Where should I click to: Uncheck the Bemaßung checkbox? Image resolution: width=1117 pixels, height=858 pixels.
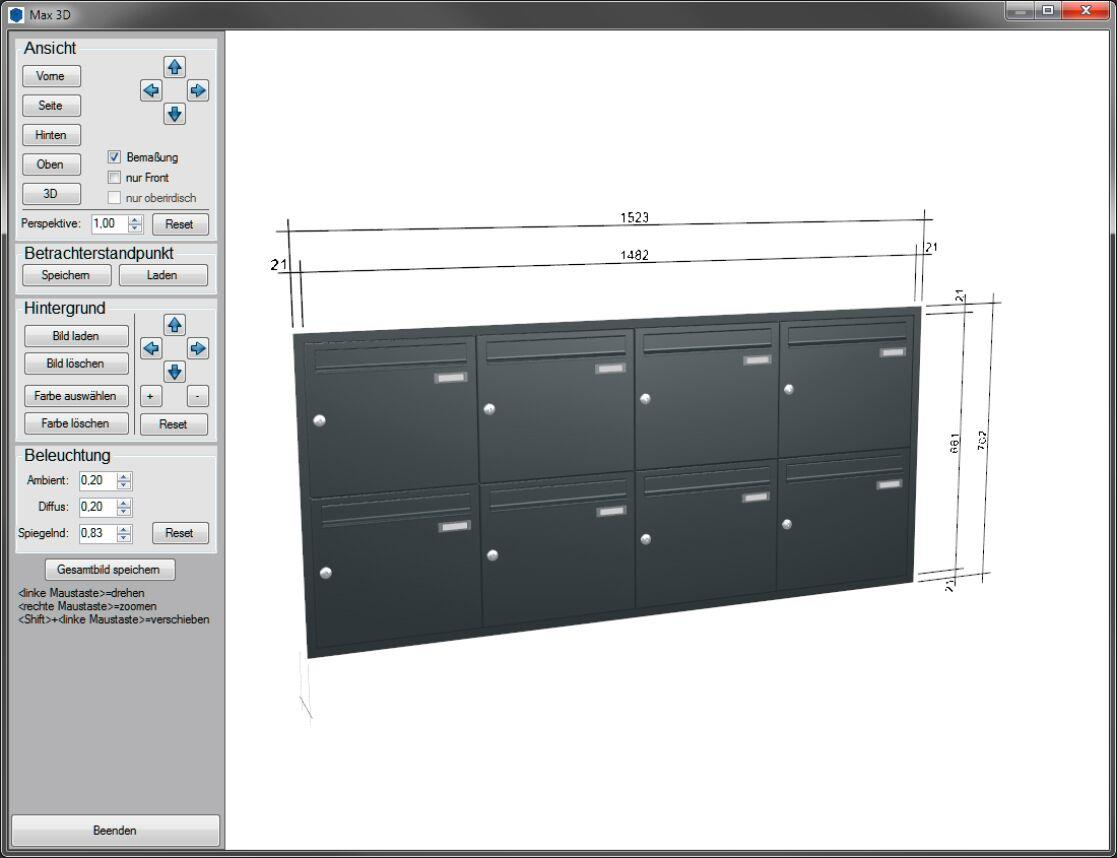point(114,157)
